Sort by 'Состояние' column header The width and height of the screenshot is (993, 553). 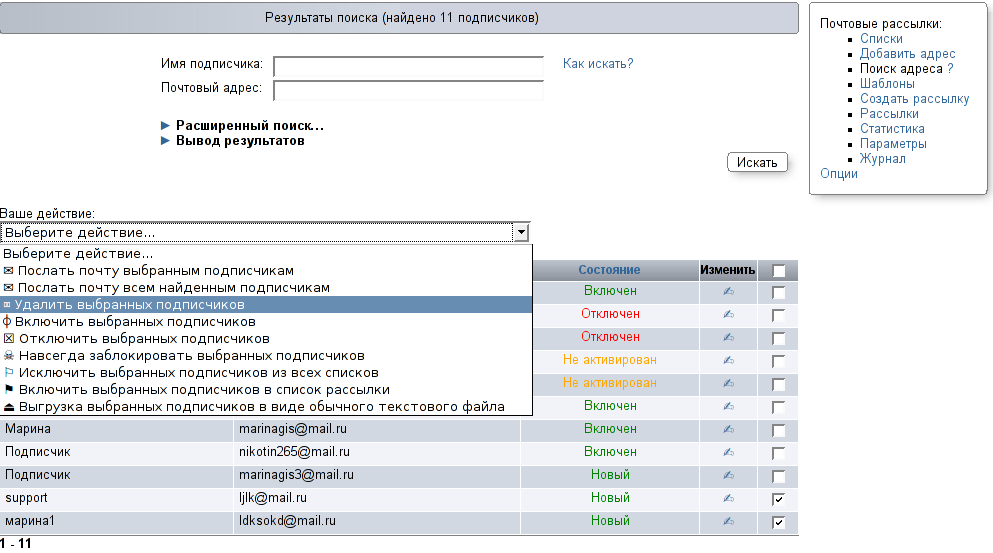[x=609, y=270]
